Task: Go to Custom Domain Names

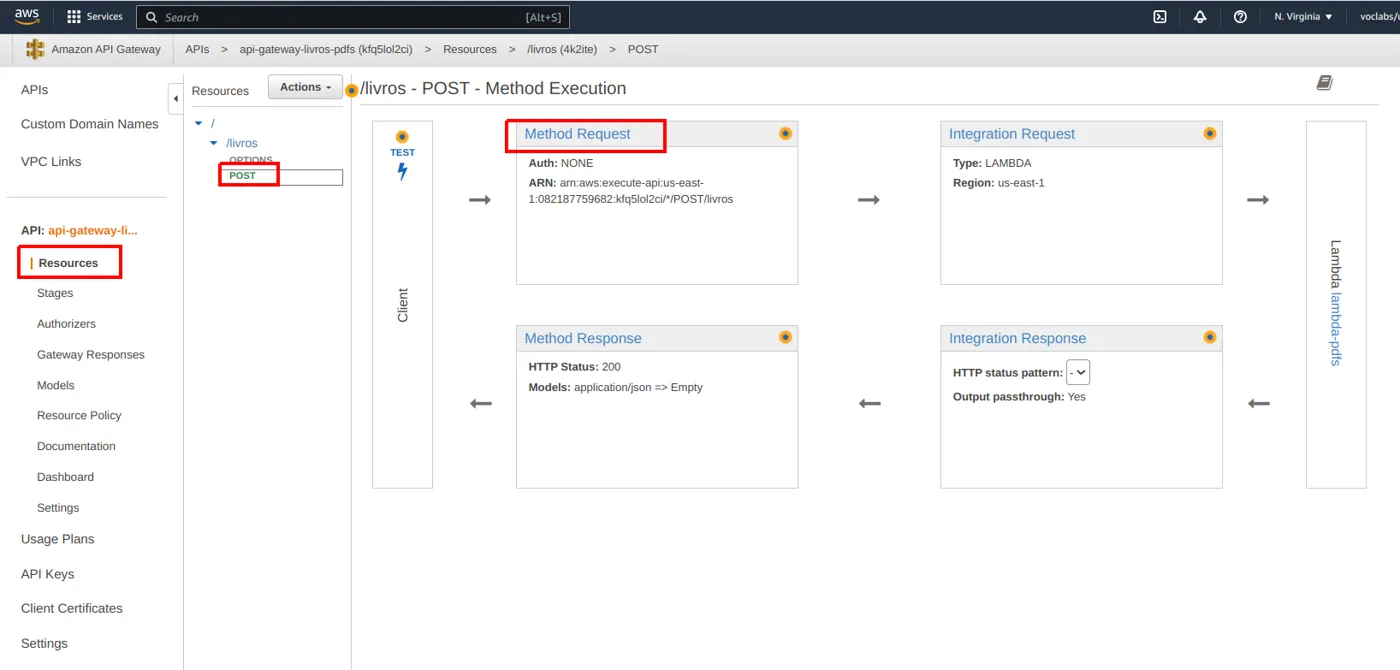Action: coord(90,124)
